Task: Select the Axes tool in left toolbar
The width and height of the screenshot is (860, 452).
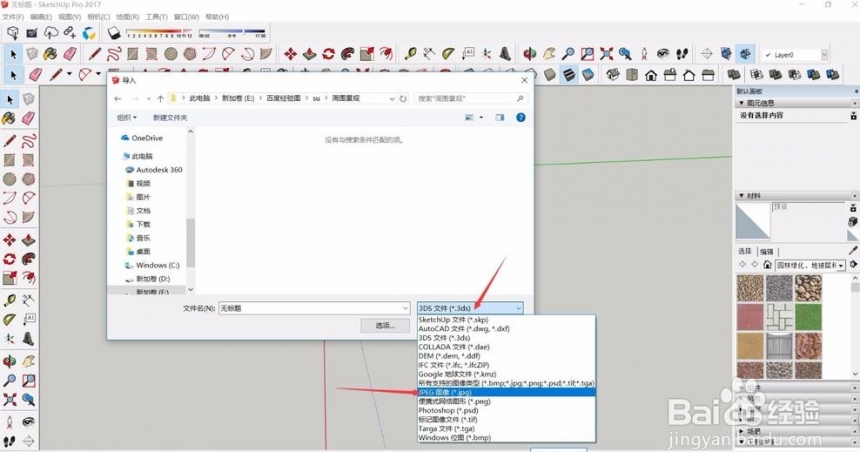Action: pyautogui.click(x=9, y=338)
